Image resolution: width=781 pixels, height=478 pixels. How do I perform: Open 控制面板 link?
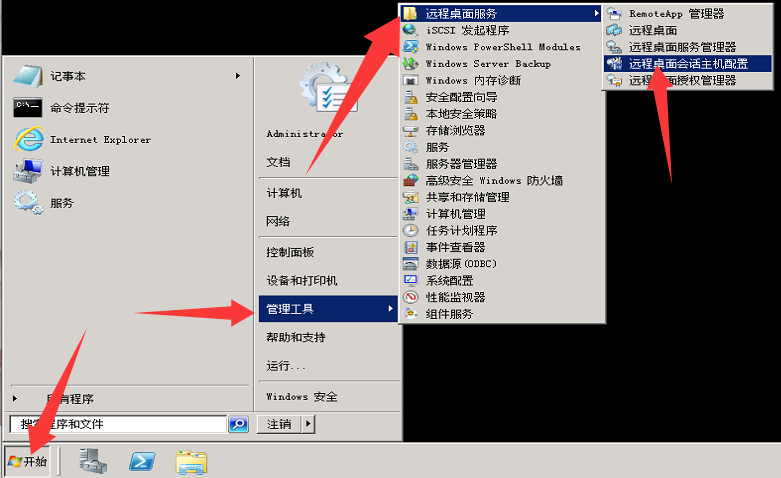coord(290,252)
